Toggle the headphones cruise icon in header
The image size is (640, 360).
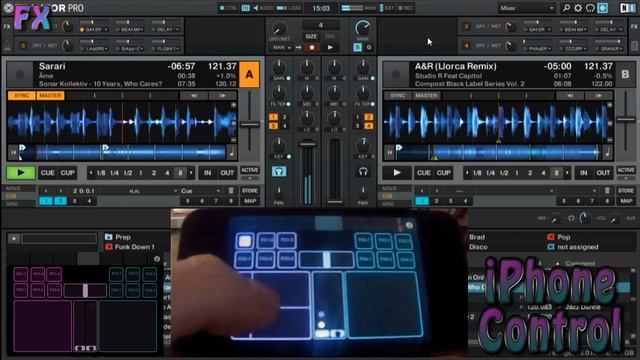[x=590, y=8]
